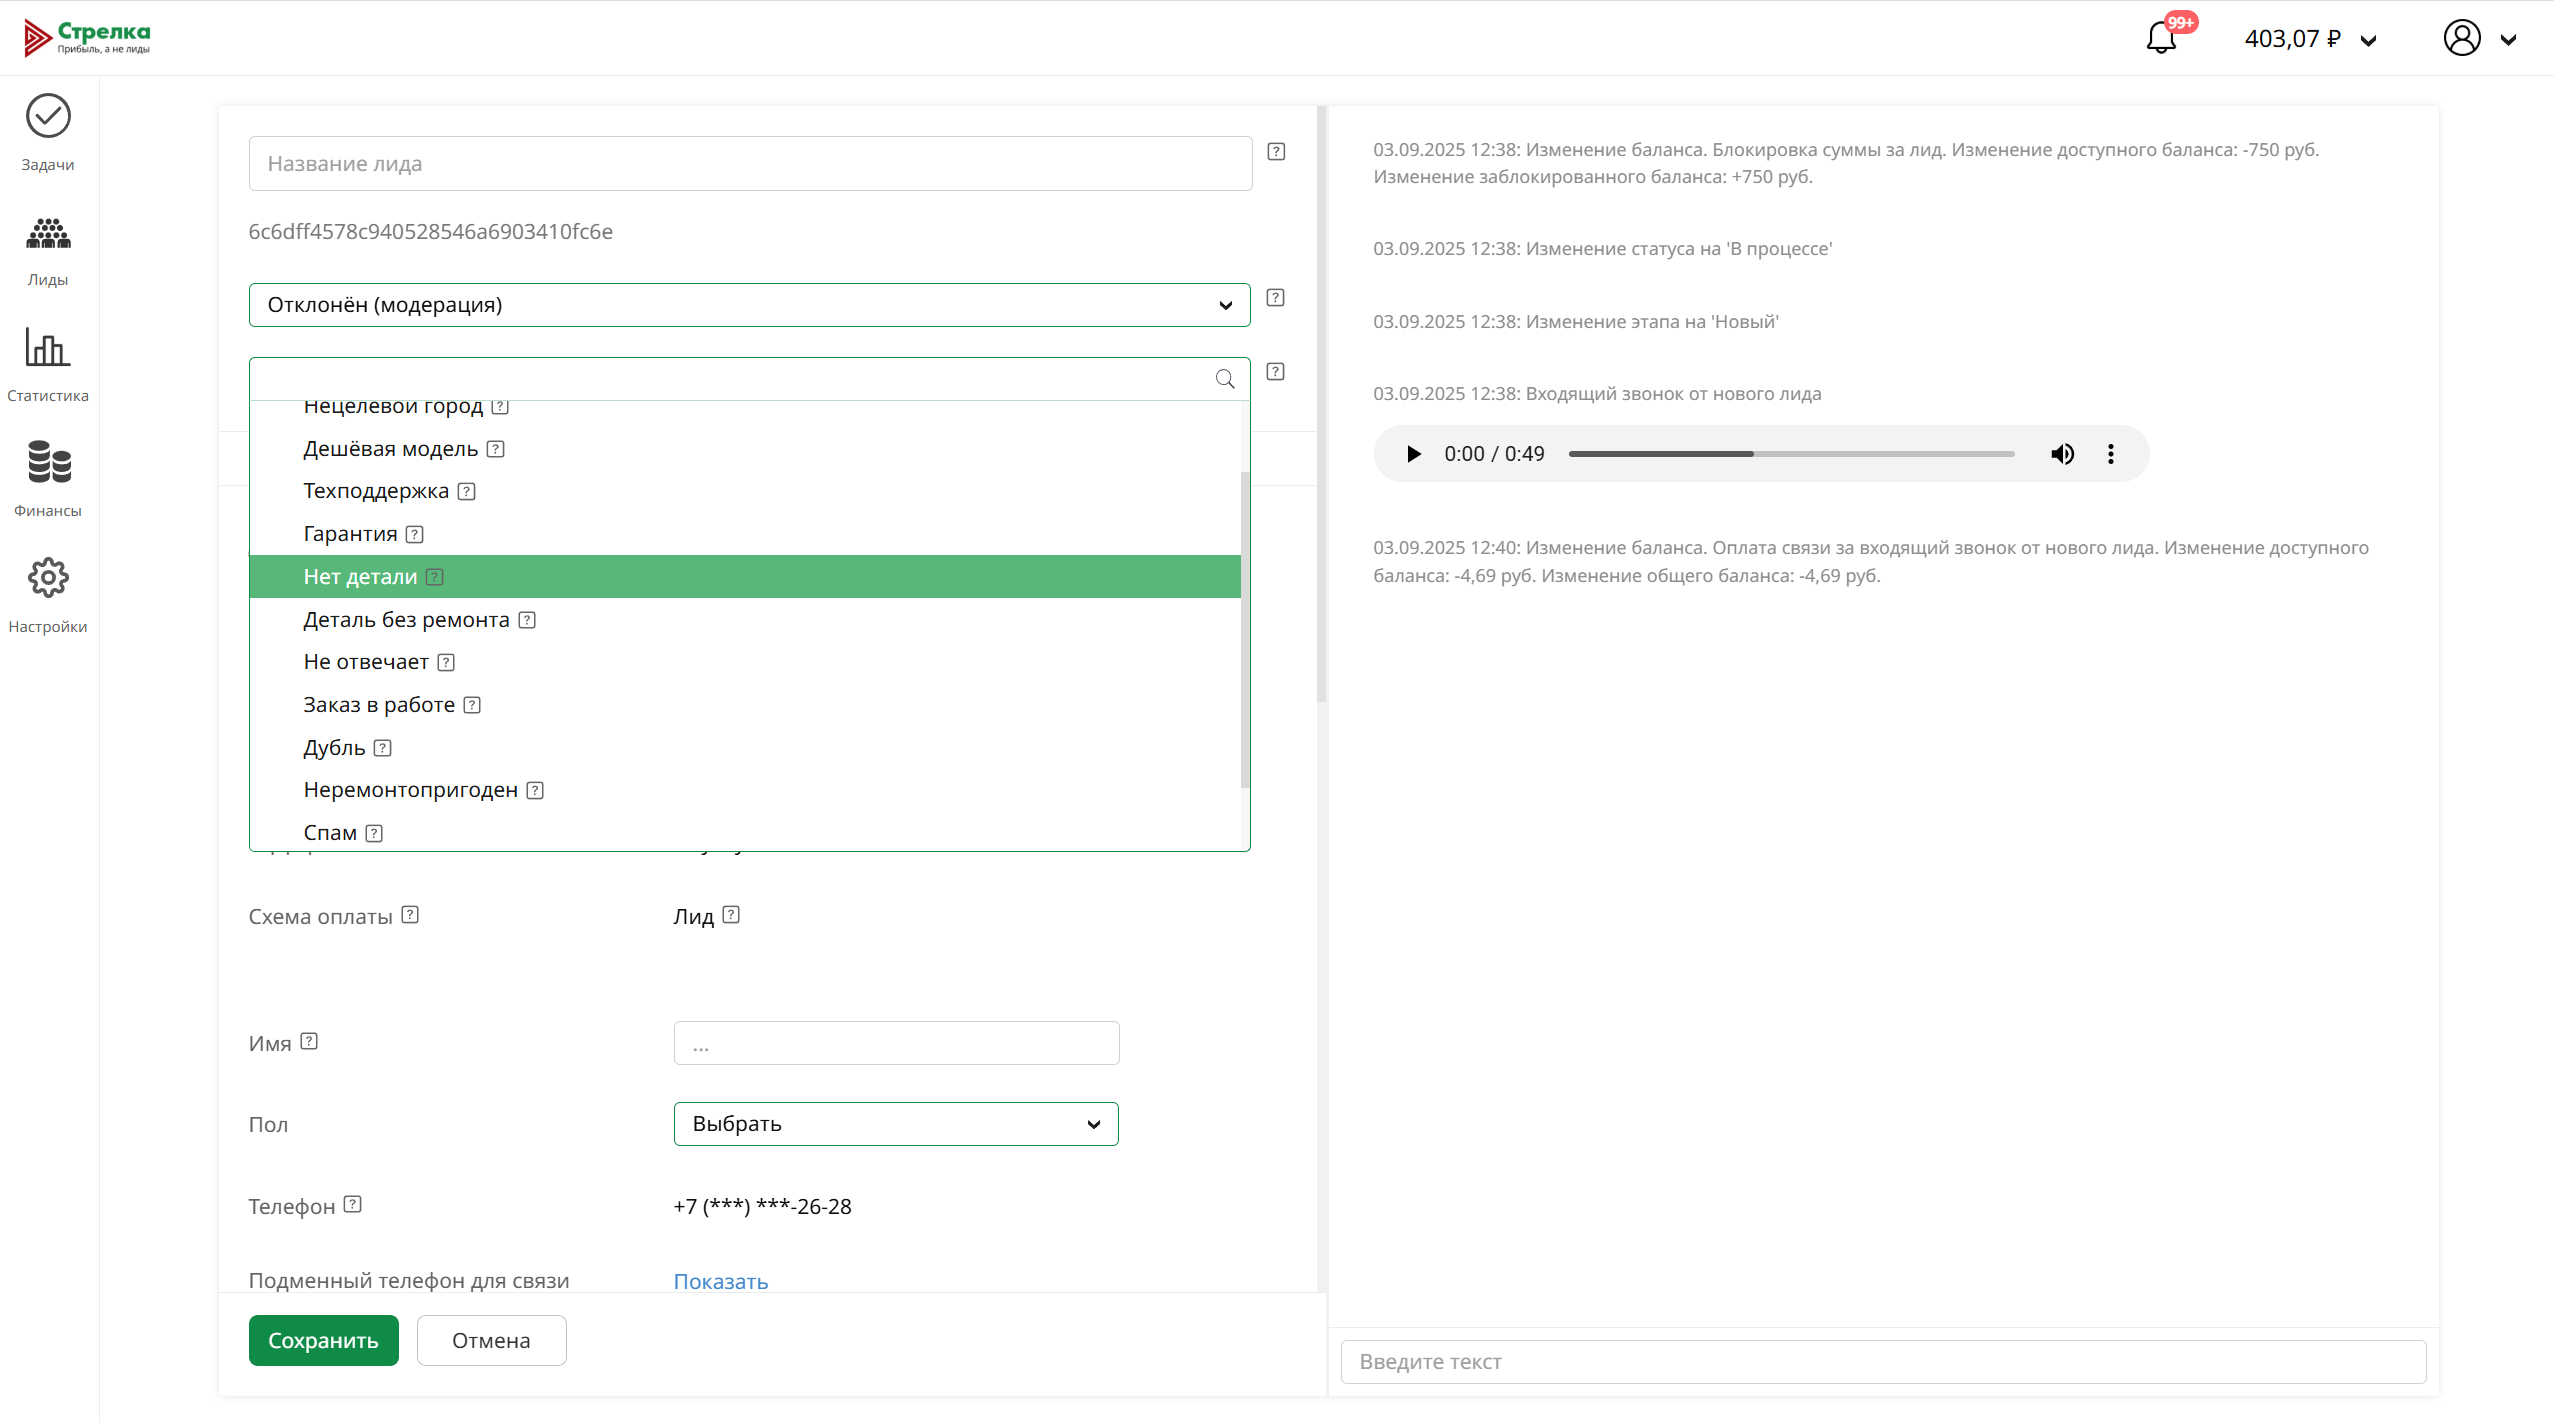This screenshot has width=2554, height=1423.
Task: Select the Дубль option in list
Action: [x=334, y=748]
